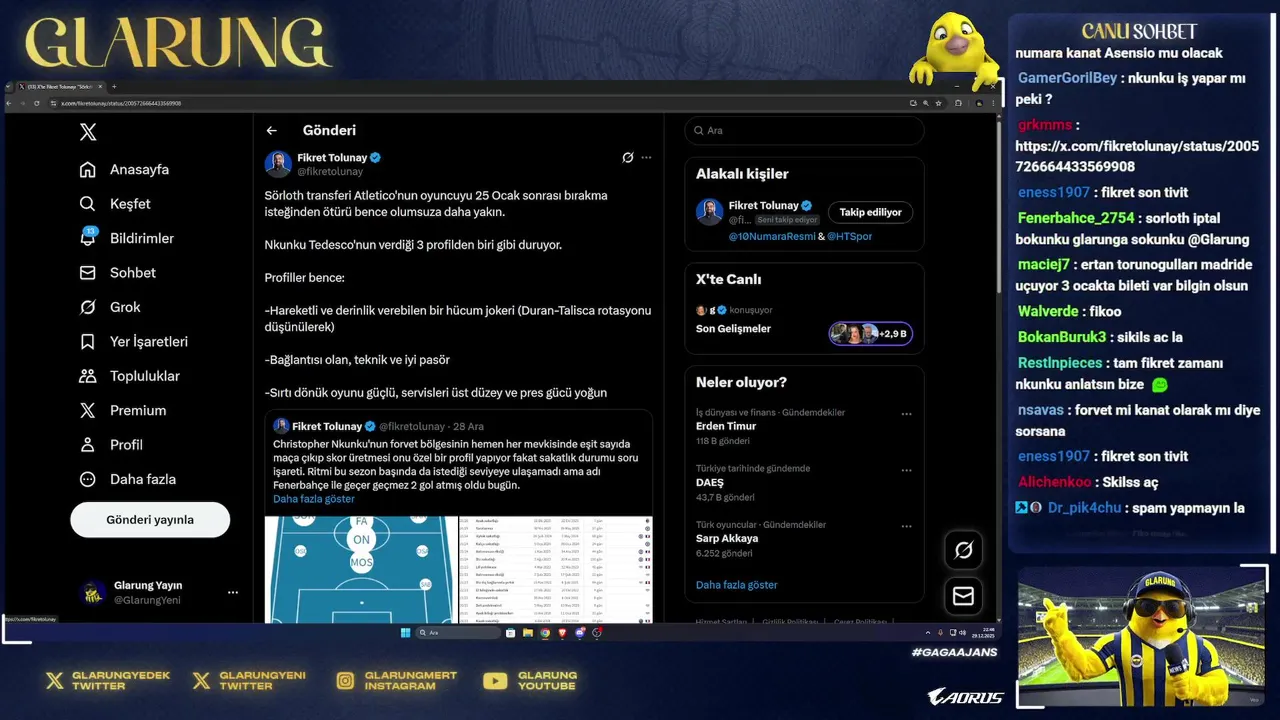The image size is (1280, 720).
Task: Click Takip ediliyor following button
Action: coord(870,212)
